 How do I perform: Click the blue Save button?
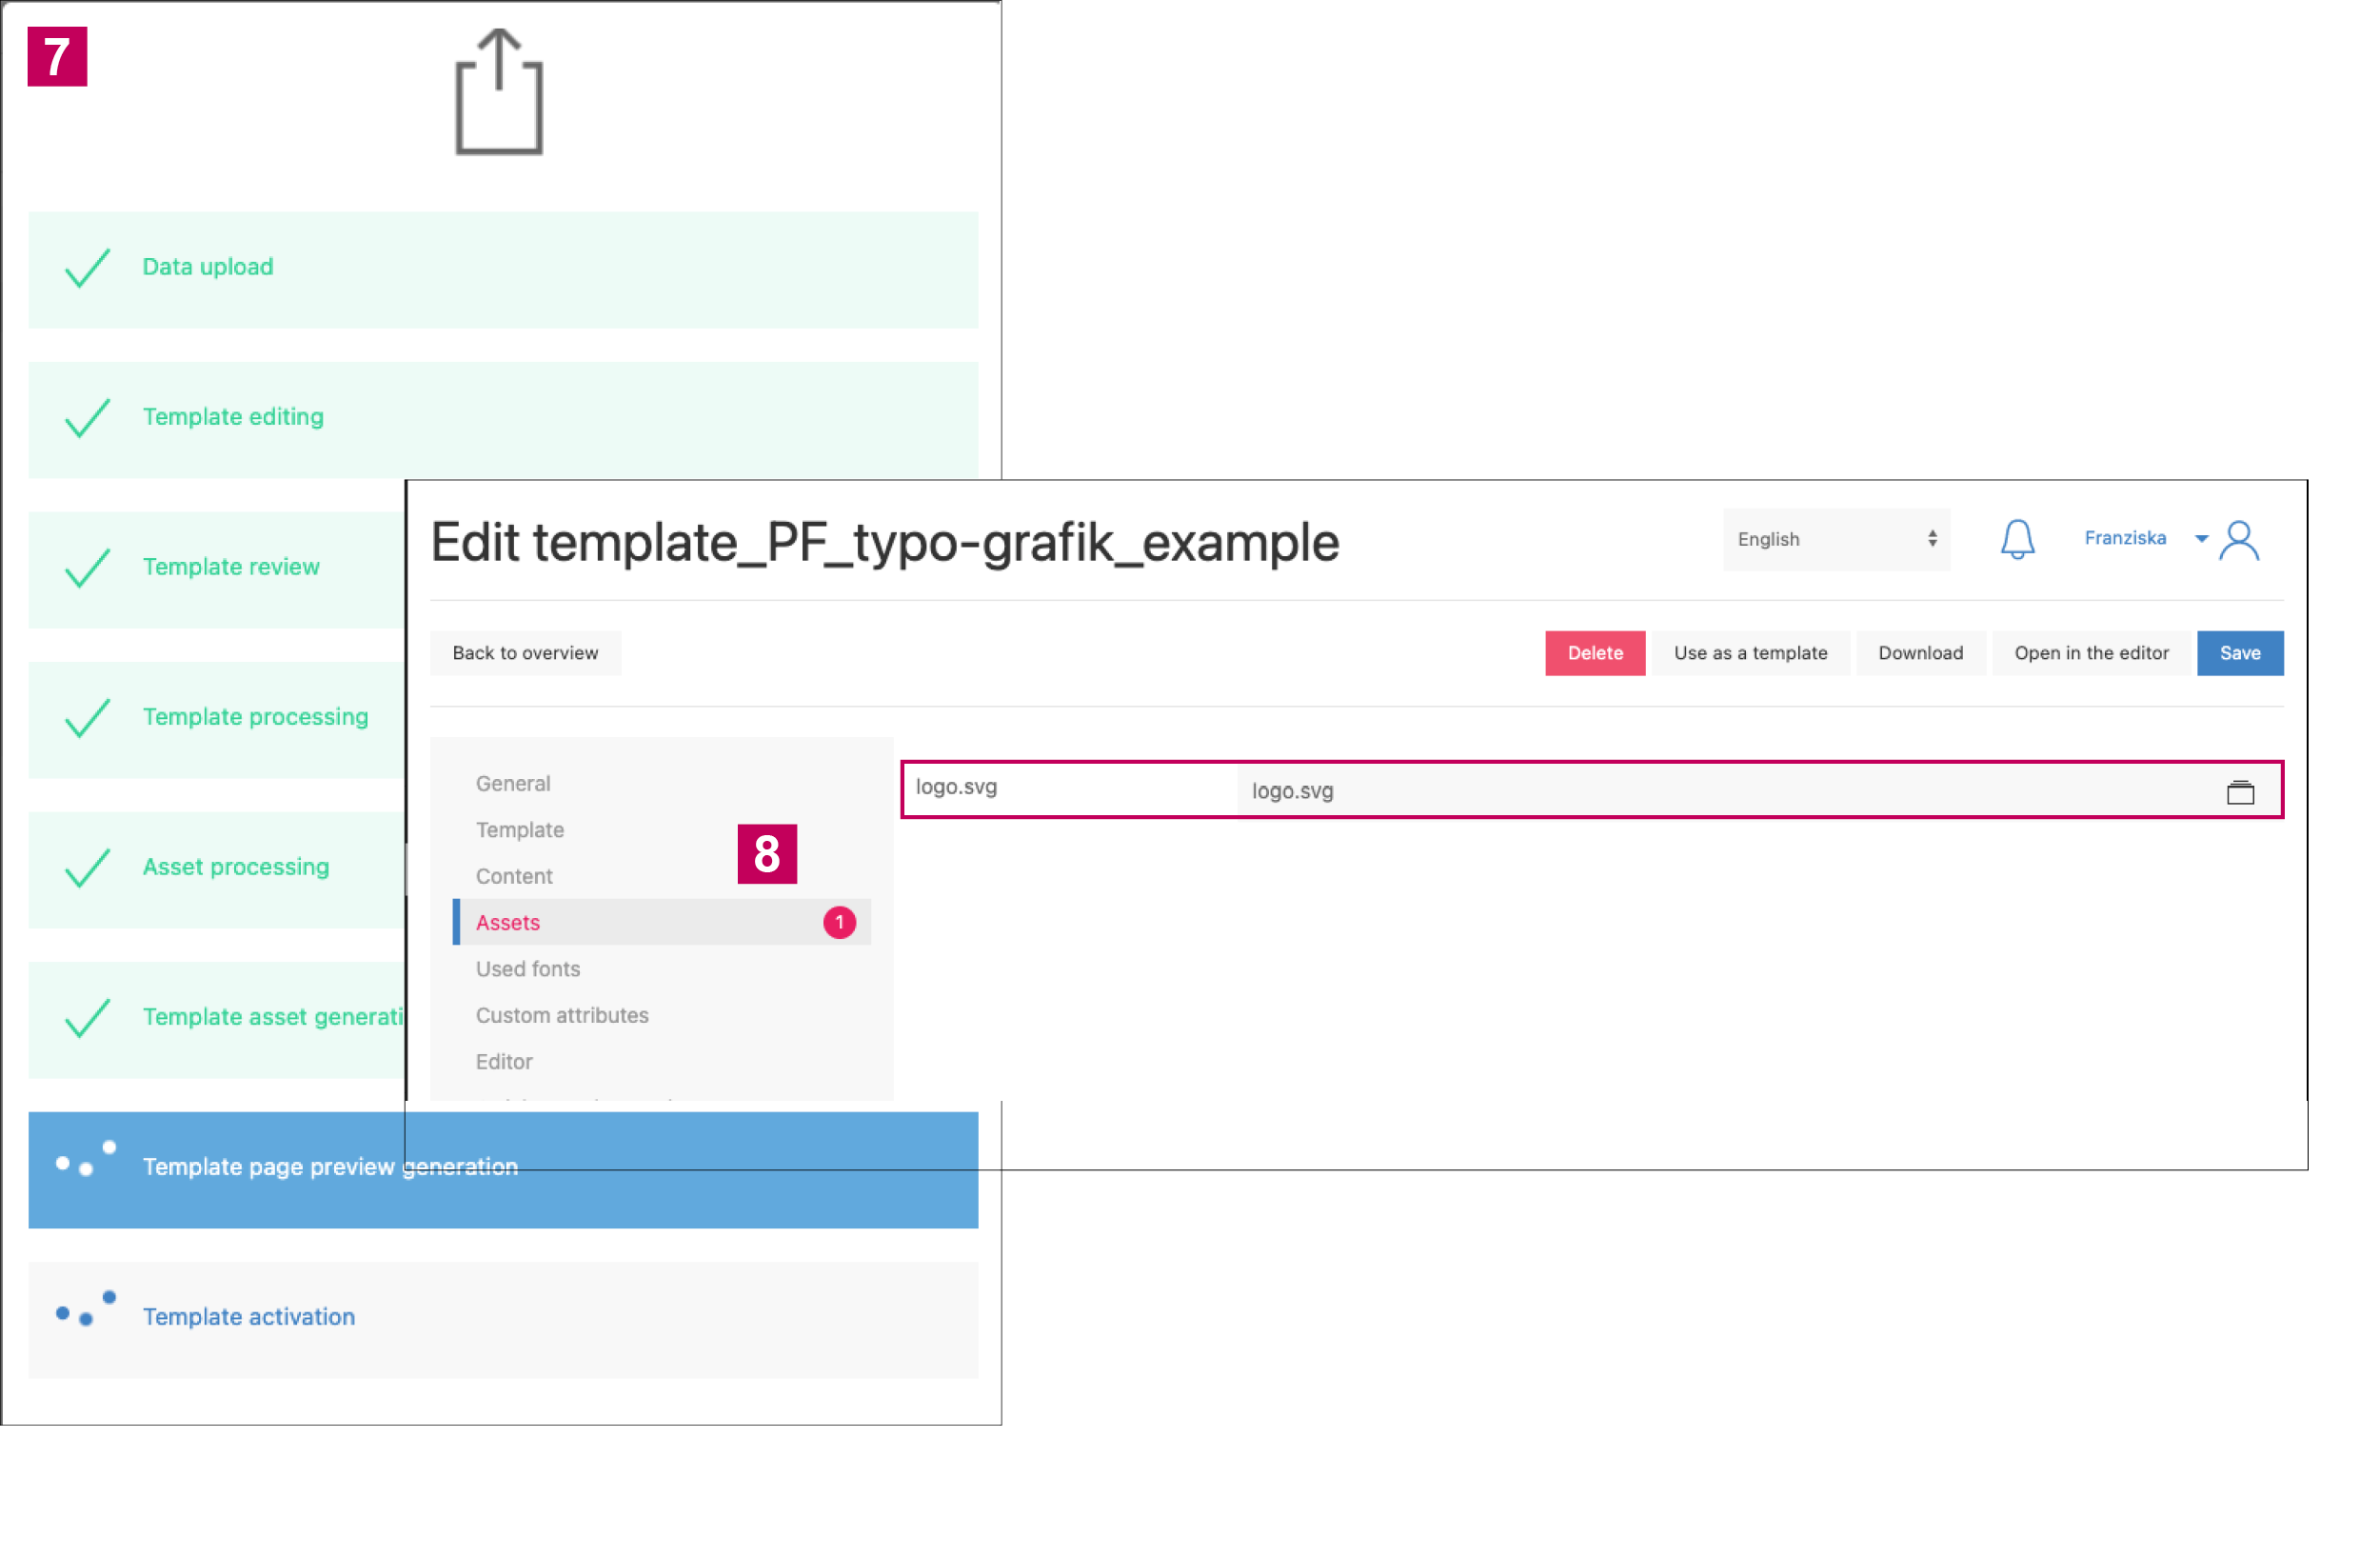coord(2239,653)
